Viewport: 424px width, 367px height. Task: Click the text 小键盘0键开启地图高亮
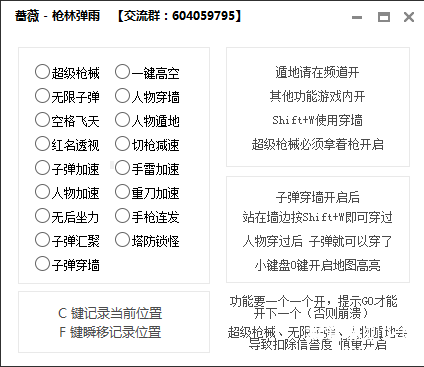pyautogui.click(x=317, y=265)
